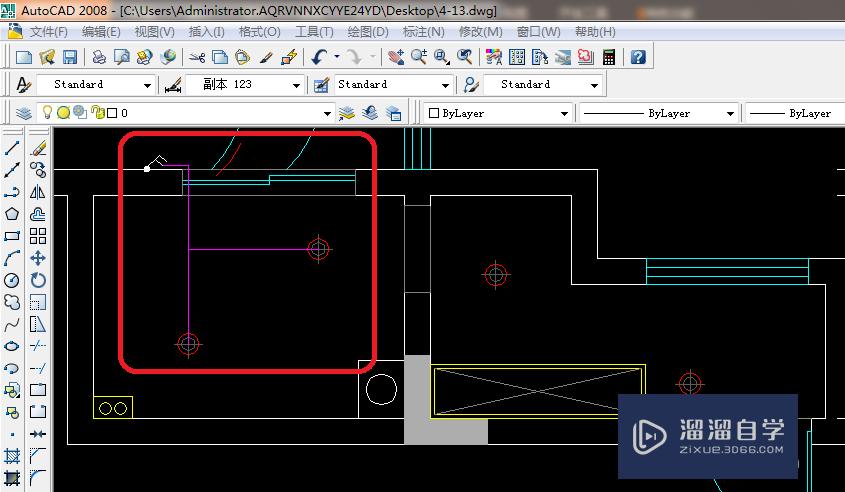Open the 绘图(D) menu
The width and height of the screenshot is (845, 492).
pos(367,31)
